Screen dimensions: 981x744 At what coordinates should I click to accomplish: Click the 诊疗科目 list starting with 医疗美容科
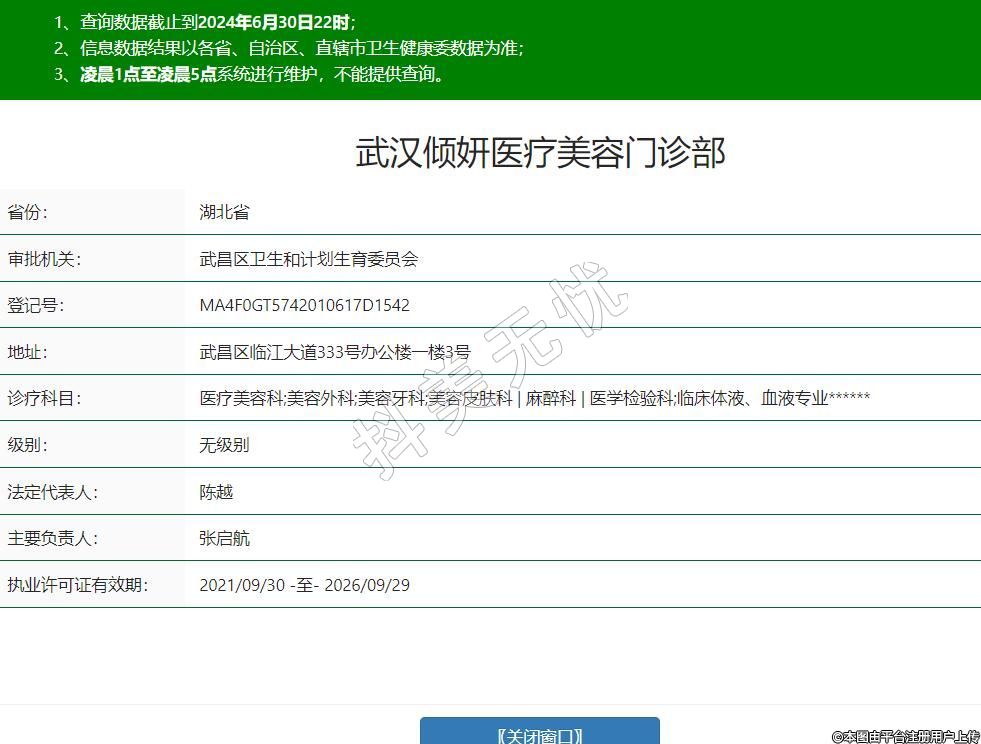(534, 398)
